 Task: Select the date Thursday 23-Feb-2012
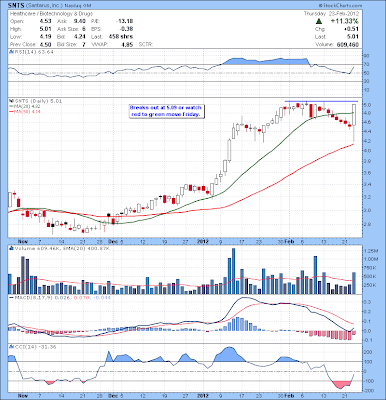(x=331, y=14)
